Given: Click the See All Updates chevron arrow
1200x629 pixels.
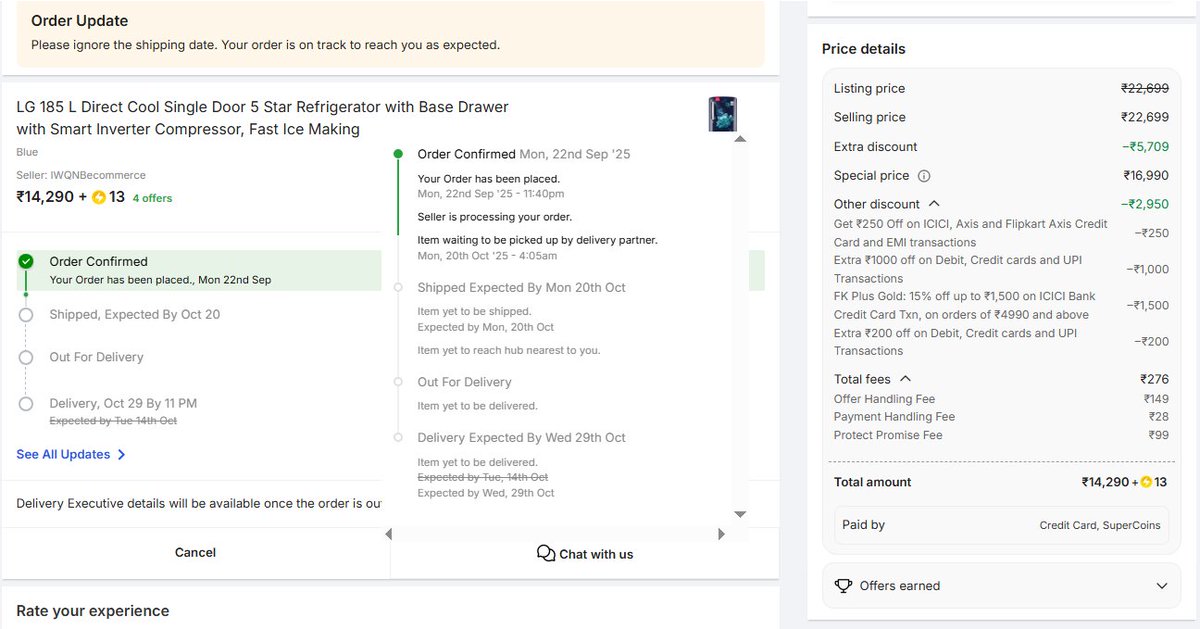Looking at the screenshot, I should point(122,454).
